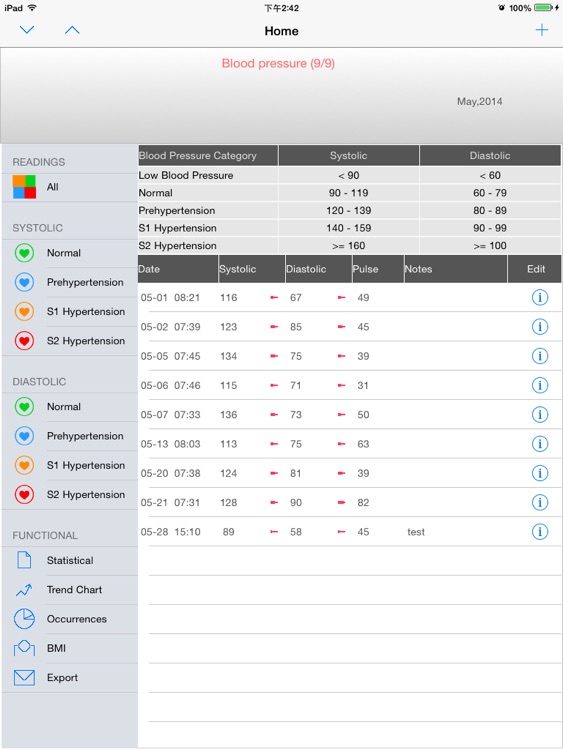Viewport: 563px width, 750px height.
Task: Open the Occurrences function
Action: (77, 619)
